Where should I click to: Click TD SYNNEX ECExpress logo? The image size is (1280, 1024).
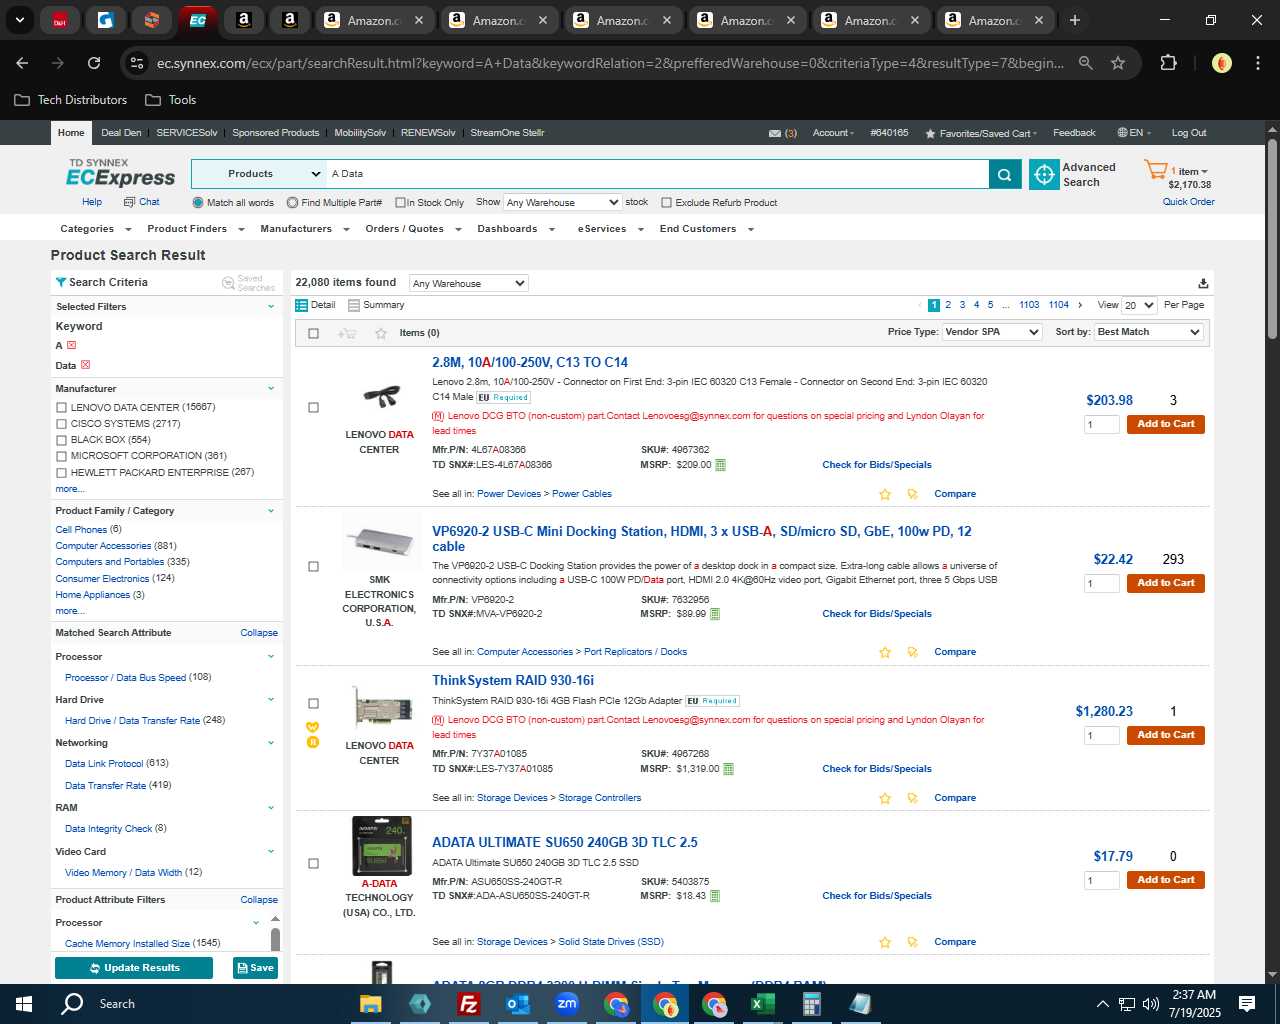pyautogui.click(x=120, y=173)
